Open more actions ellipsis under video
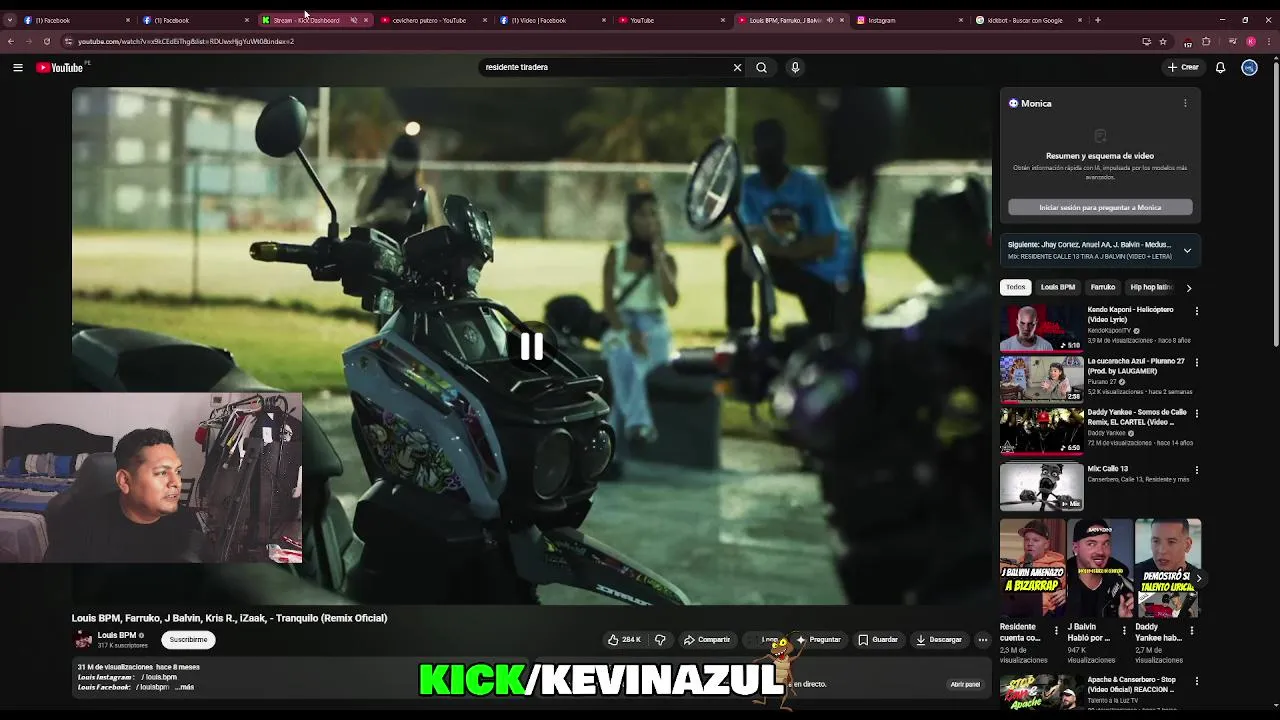 [x=983, y=640]
